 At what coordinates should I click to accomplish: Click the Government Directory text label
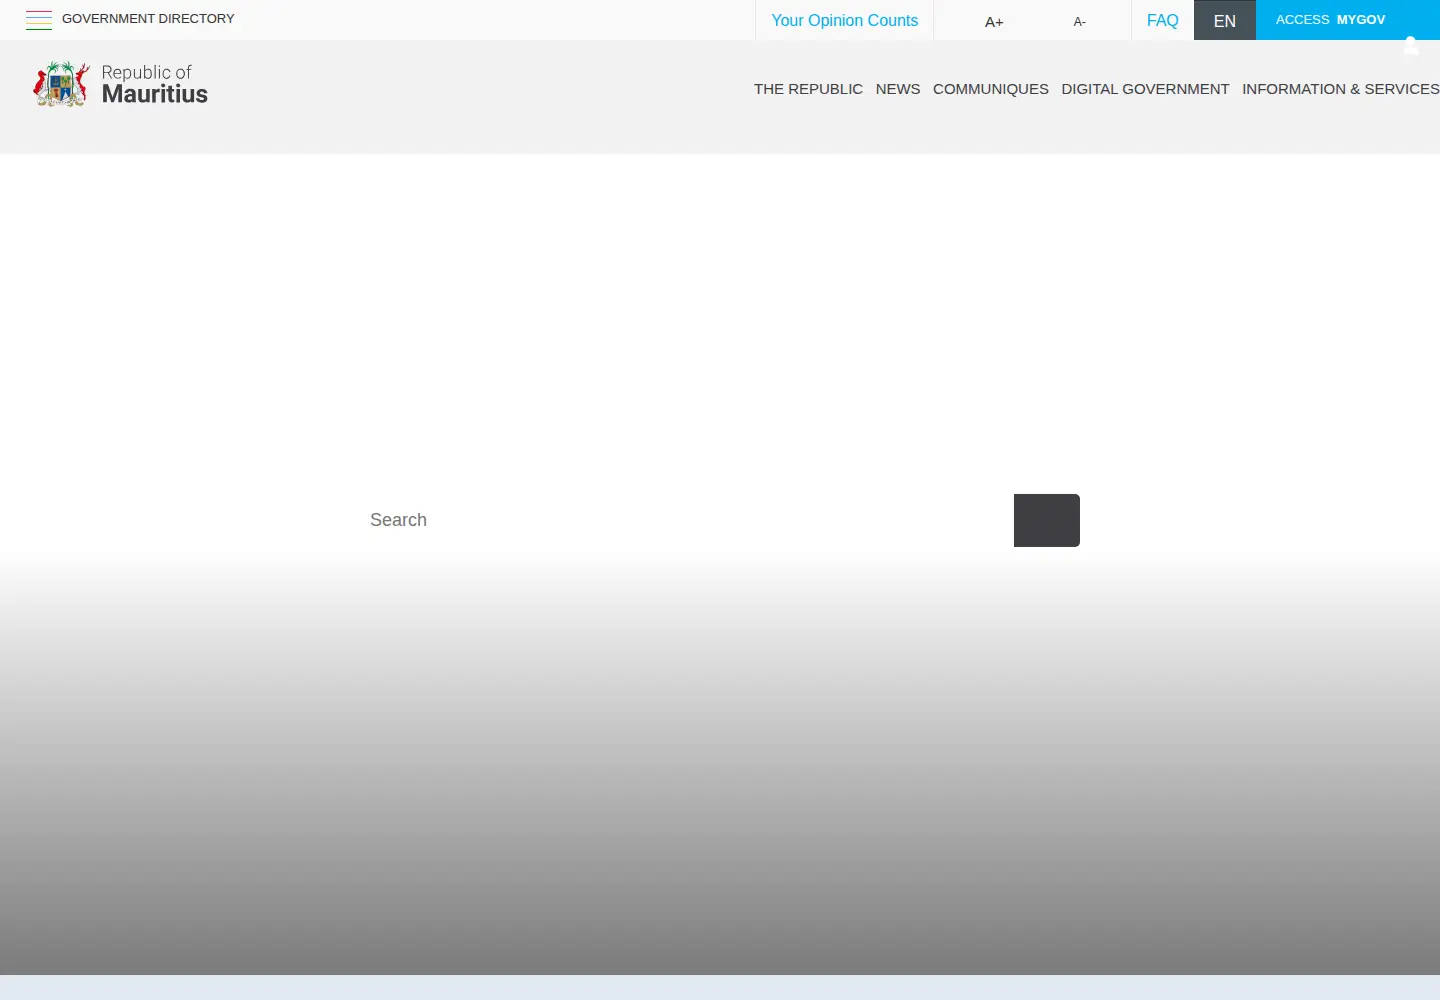(148, 19)
